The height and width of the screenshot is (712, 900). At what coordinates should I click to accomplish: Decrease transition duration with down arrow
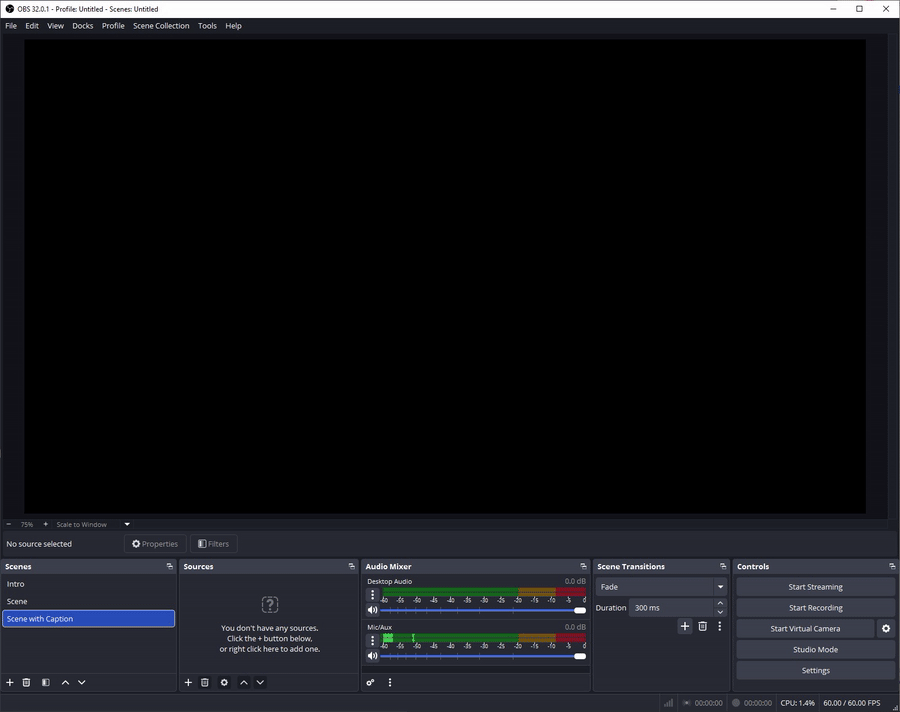(720, 612)
